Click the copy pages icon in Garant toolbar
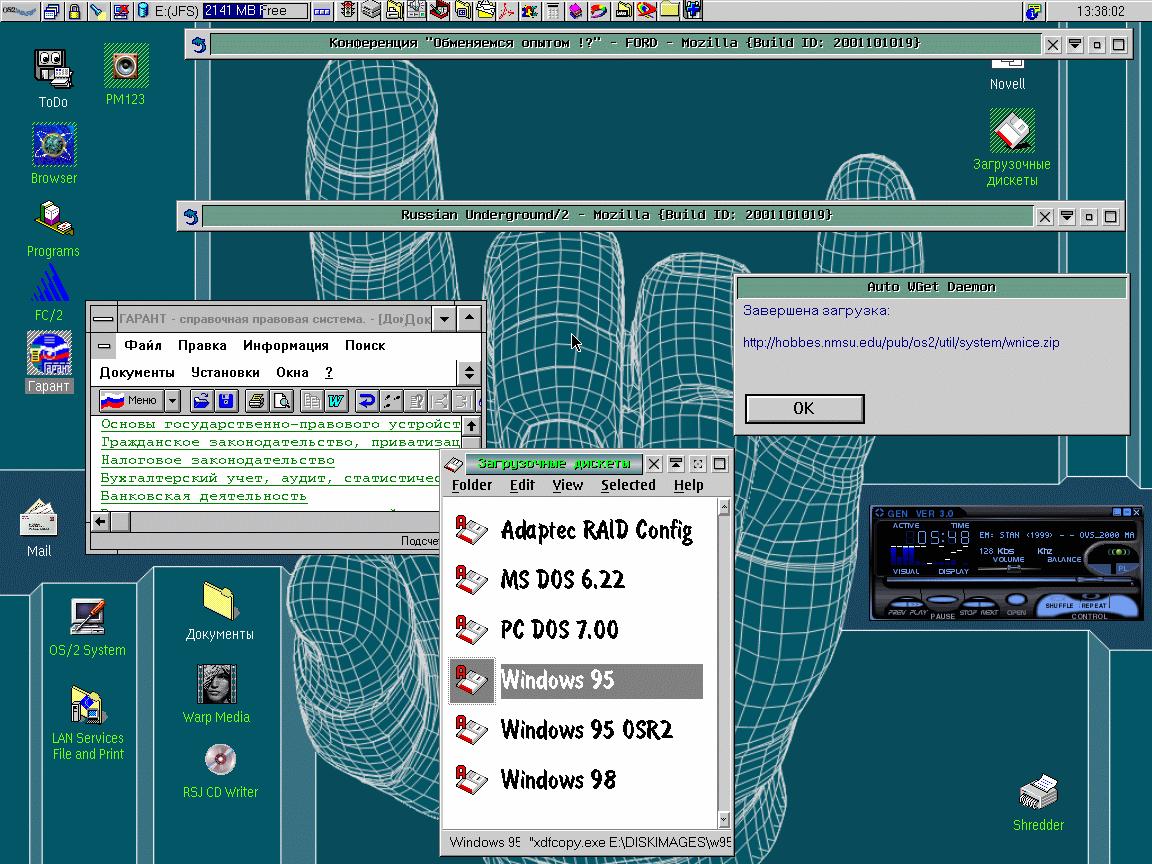Viewport: 1152px width, 864px height. 312,400
